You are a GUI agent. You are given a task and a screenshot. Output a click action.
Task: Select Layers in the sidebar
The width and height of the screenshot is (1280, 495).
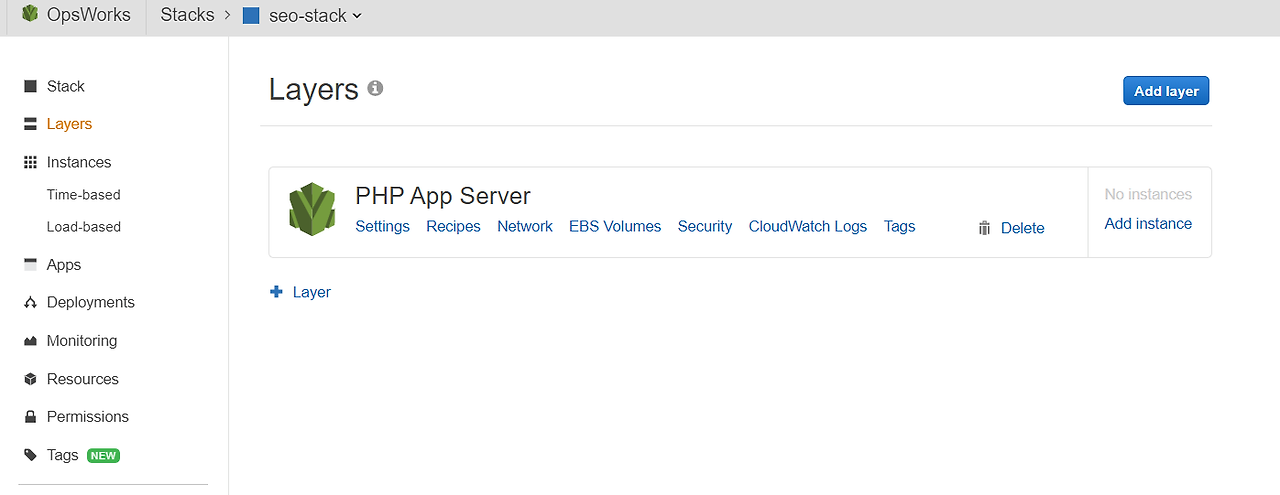(69, 124)
